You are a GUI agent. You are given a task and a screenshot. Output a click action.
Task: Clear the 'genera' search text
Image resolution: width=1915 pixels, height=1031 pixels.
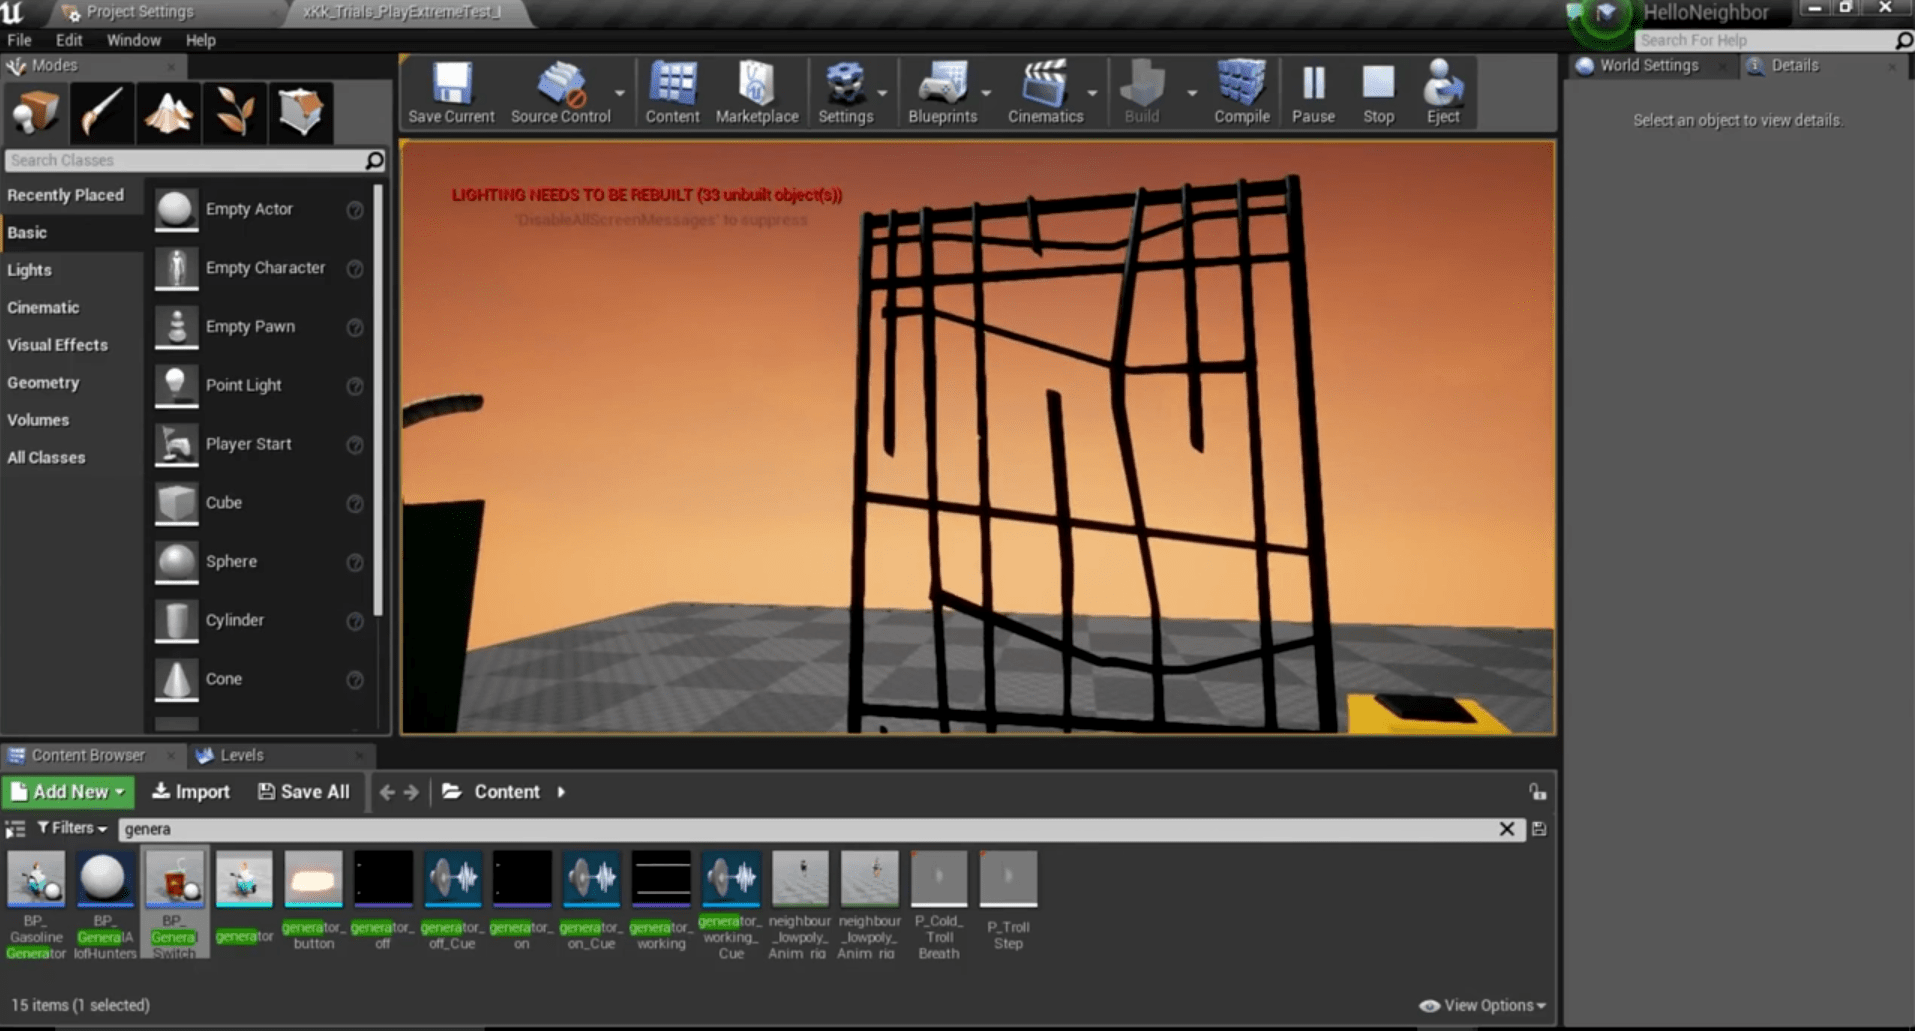pyautogui.click(x=1507, y=829)
